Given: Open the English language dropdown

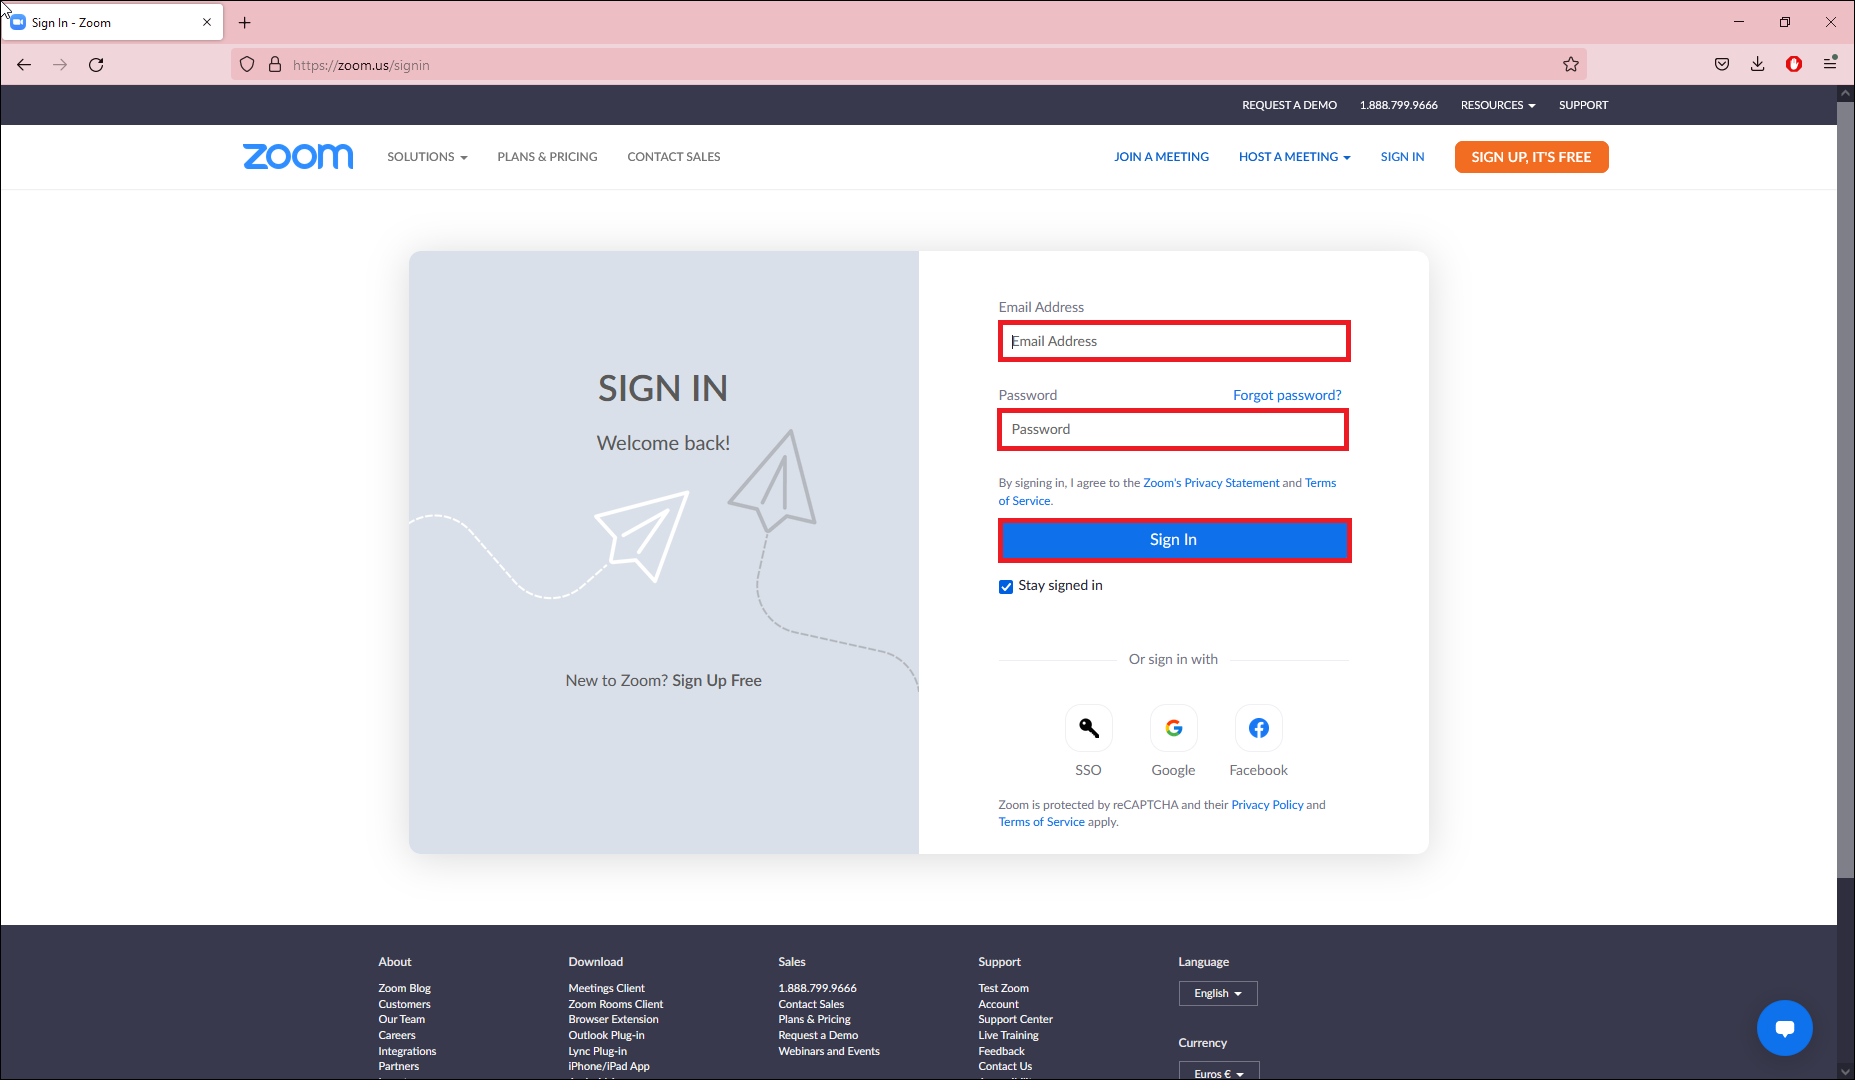Looking at the screenshot, I should point(1217,993).
